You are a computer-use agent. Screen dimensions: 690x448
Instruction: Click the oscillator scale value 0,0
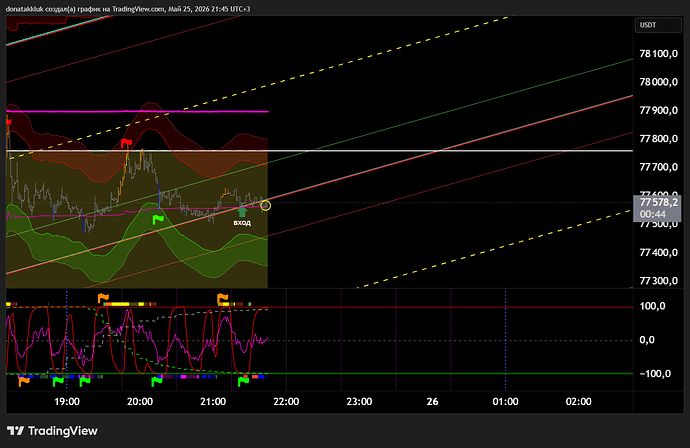pyautogui.click(x=647, y=340)
